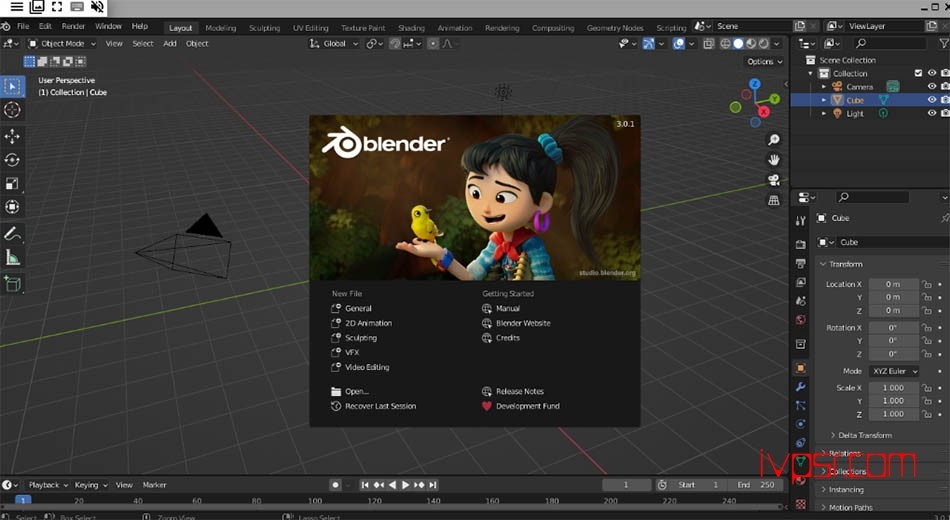Image resolution: width=950 pixels, height=520 pixels.
Task: Select the Scale tool
Action: [12, 184]
